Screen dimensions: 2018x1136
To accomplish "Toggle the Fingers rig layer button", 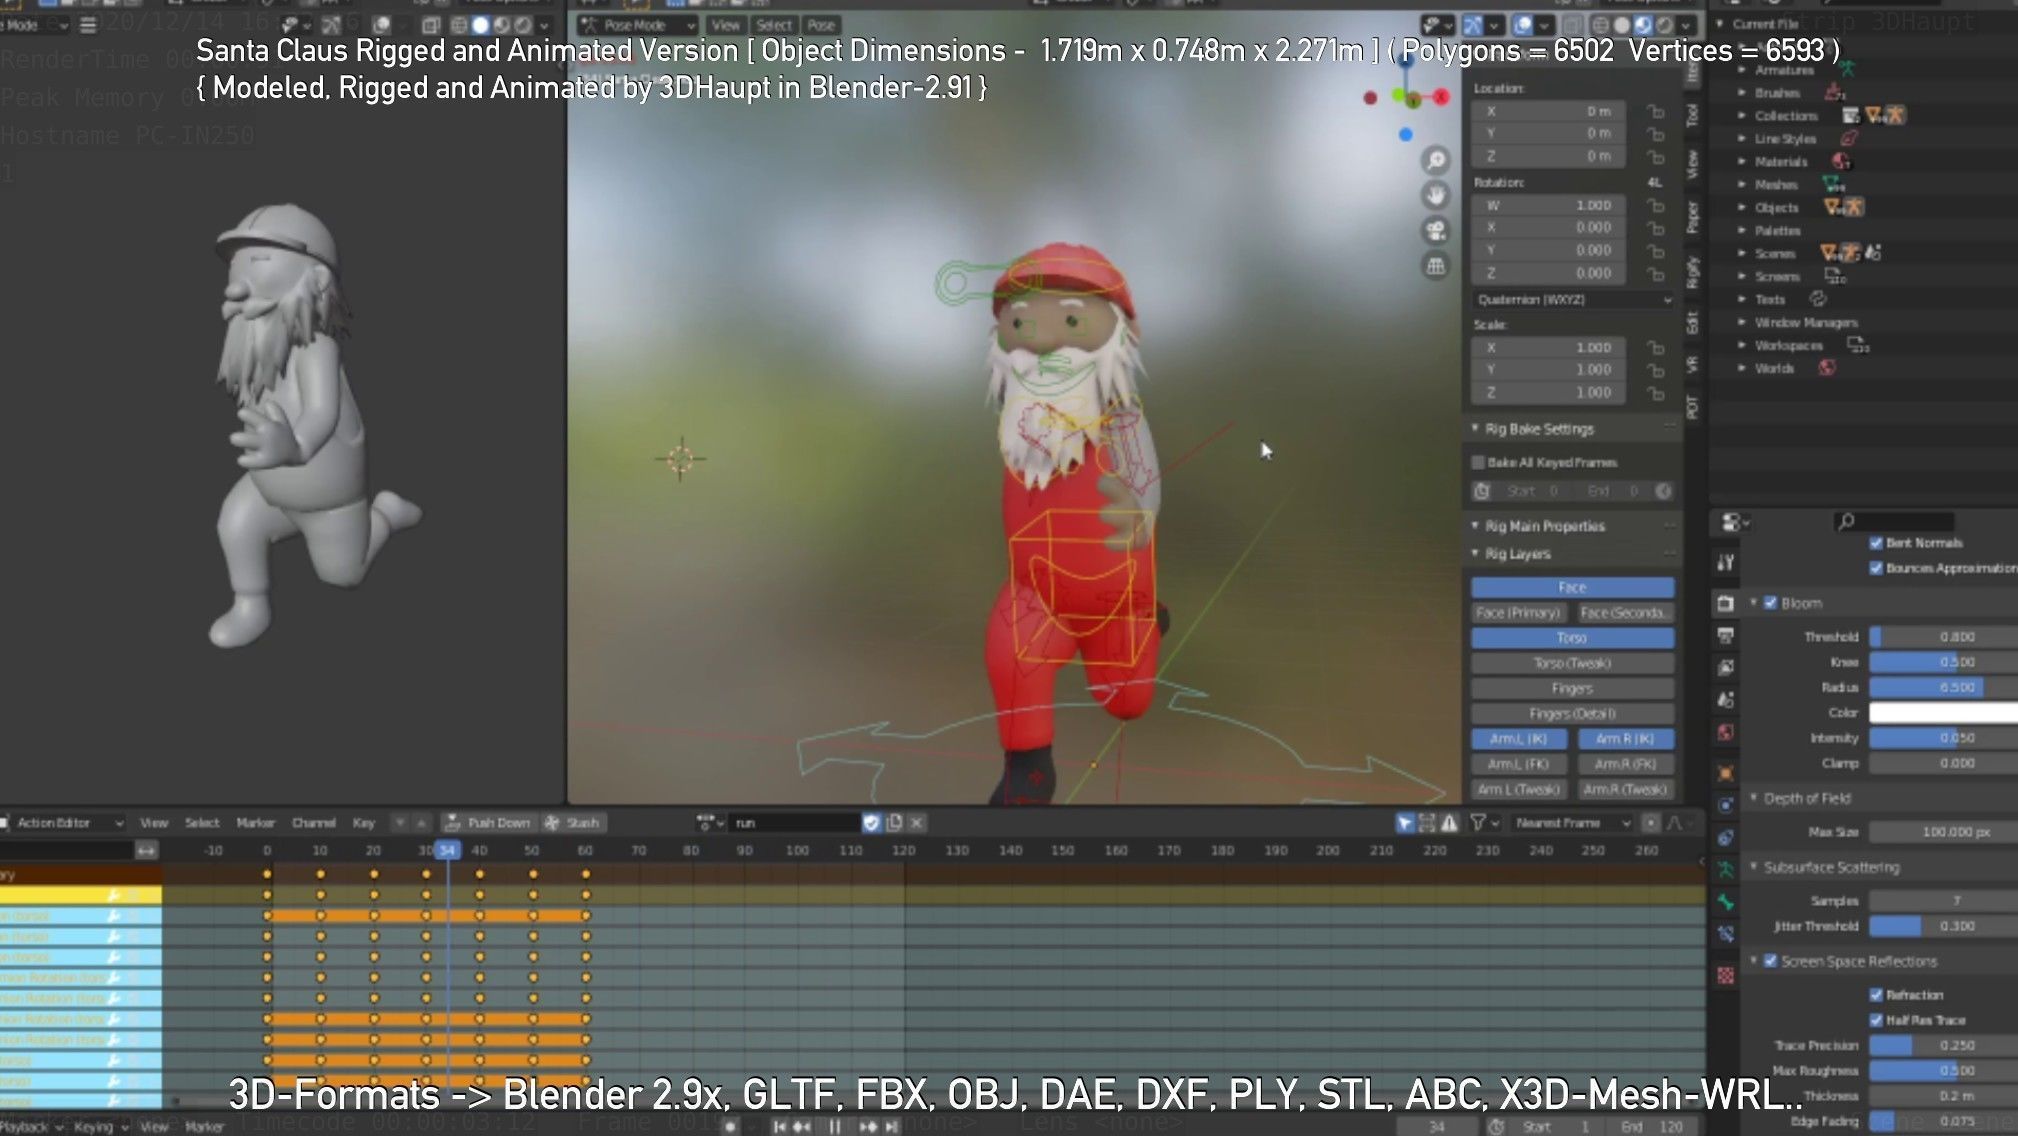I will (1572, 688).
